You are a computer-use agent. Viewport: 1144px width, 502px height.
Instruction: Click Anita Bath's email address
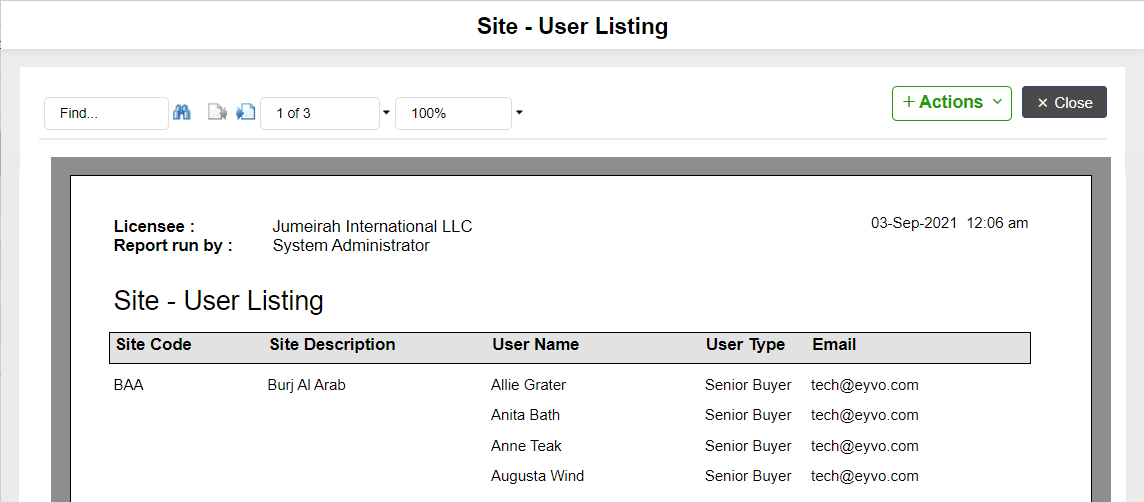865,415
